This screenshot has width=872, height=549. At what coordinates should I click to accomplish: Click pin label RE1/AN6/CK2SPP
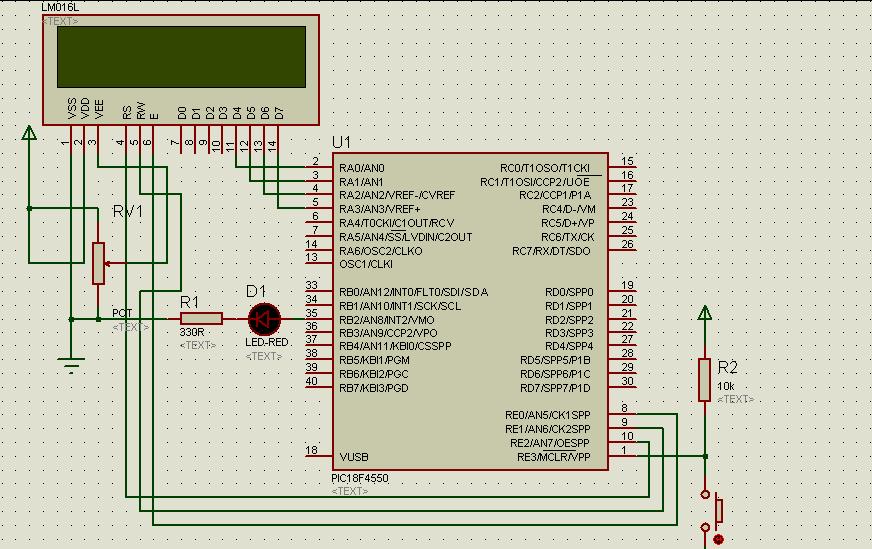pyautogui.click(x=548, y=429)
